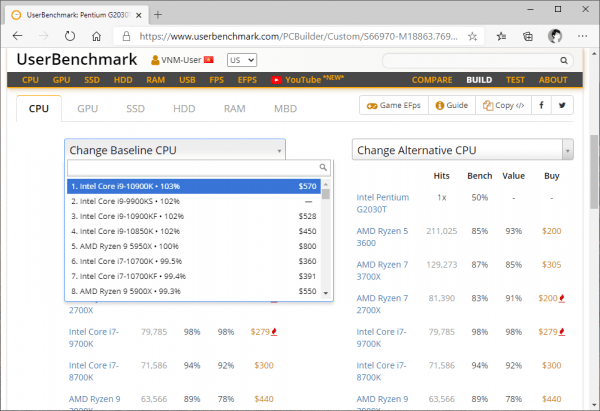Click the page vertical scrollbar thumb
Viewport: 600px width, 411px height.
[x=594, y=172]
